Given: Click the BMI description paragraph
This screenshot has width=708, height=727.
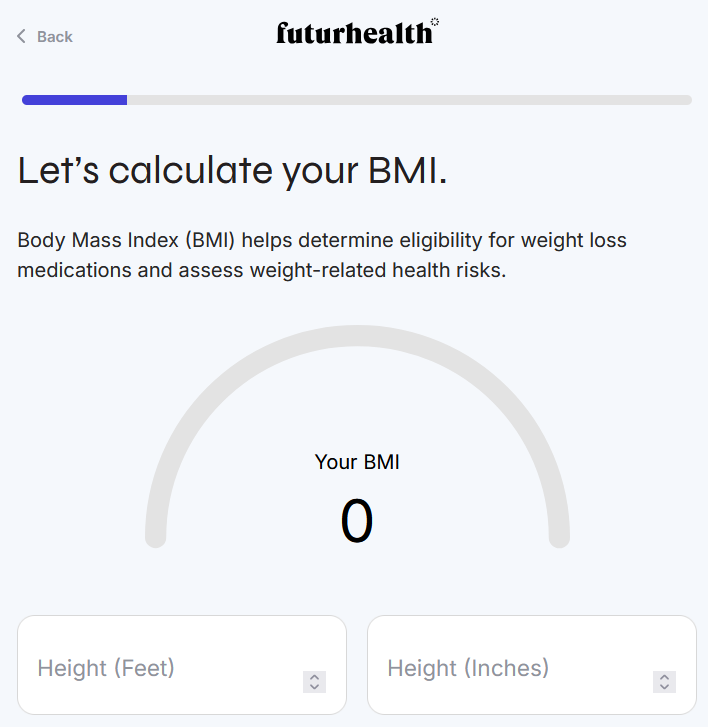Looking at the screenshot, I should tap(322, 256).
